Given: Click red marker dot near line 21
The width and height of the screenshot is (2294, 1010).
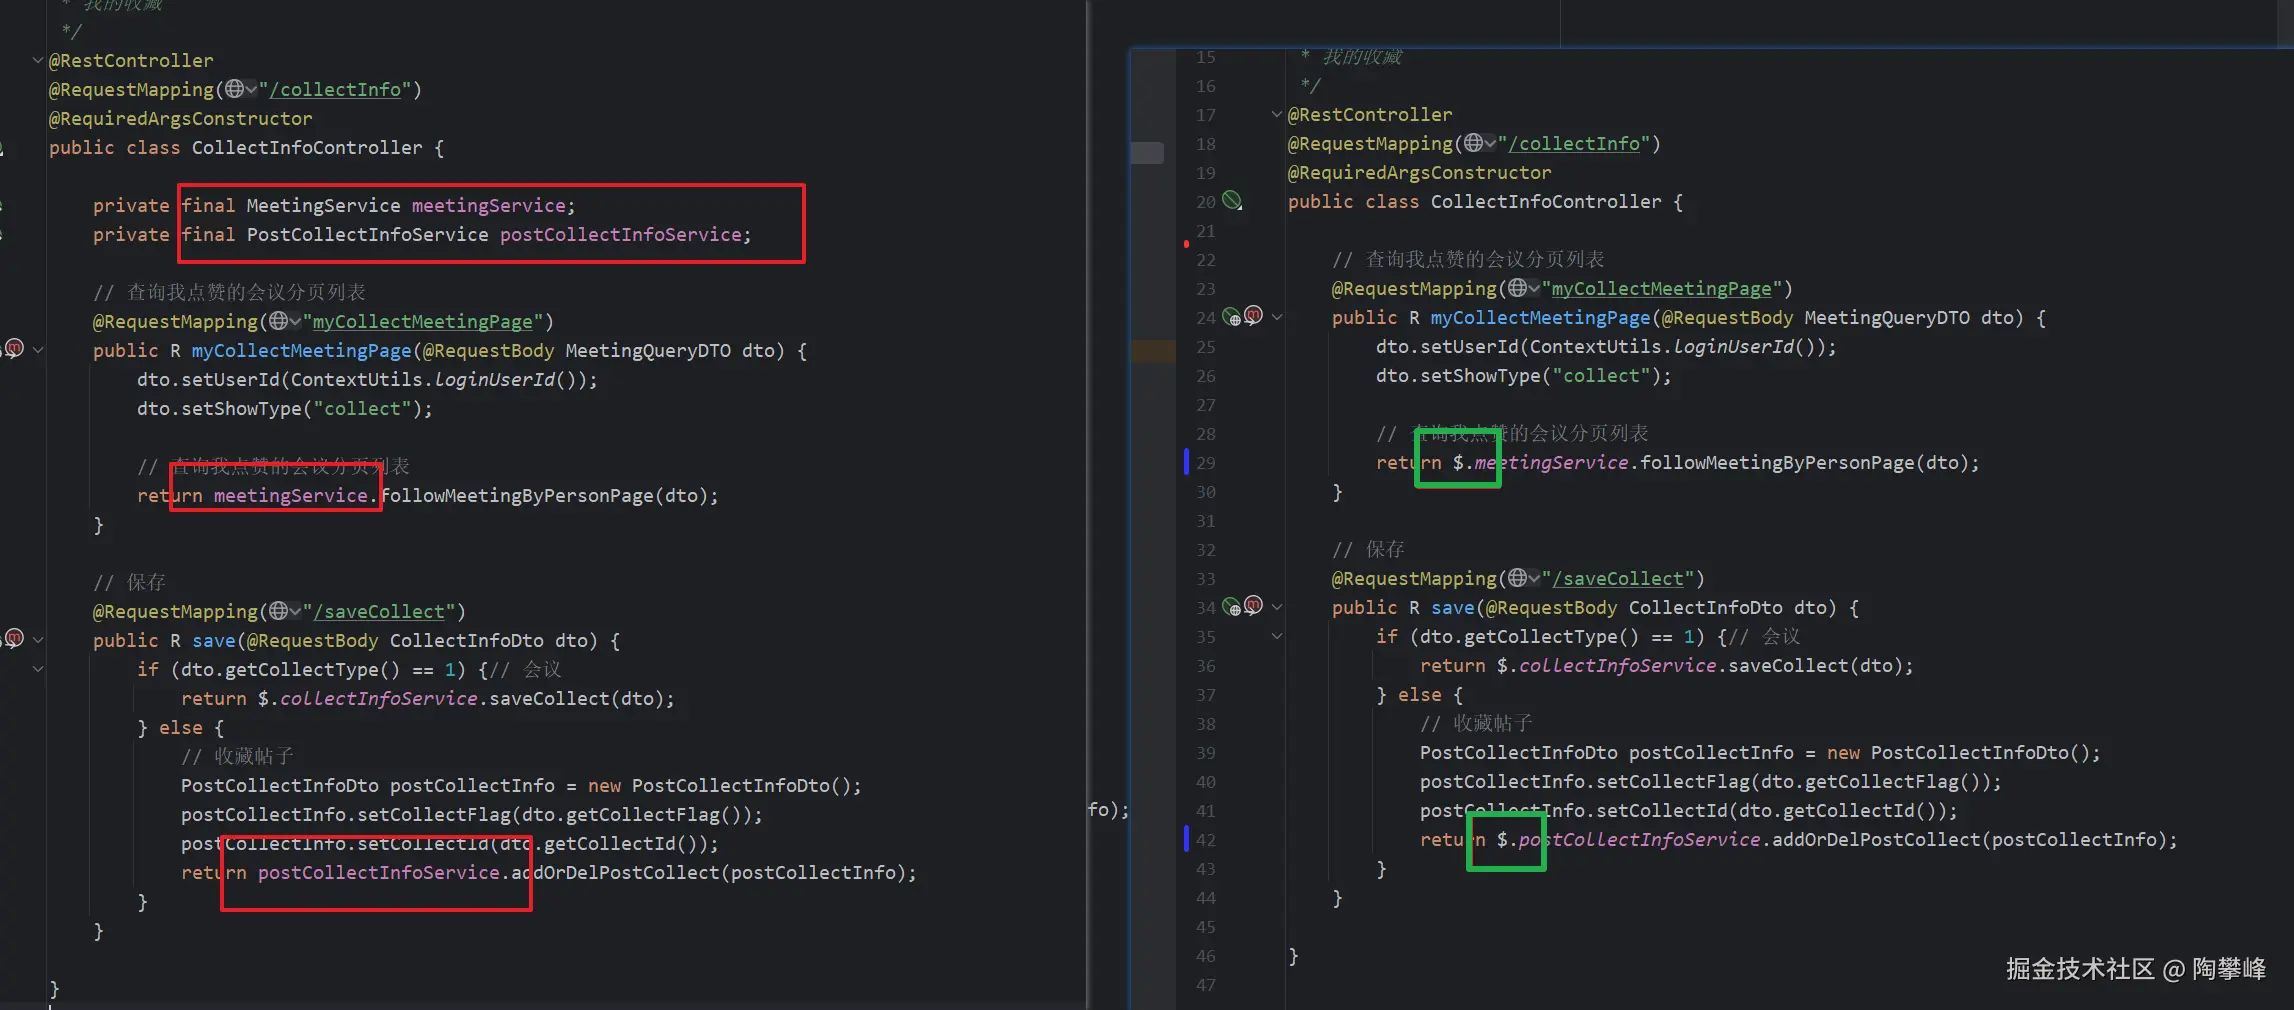Looking at the screenshot, I should (1186, 244).
